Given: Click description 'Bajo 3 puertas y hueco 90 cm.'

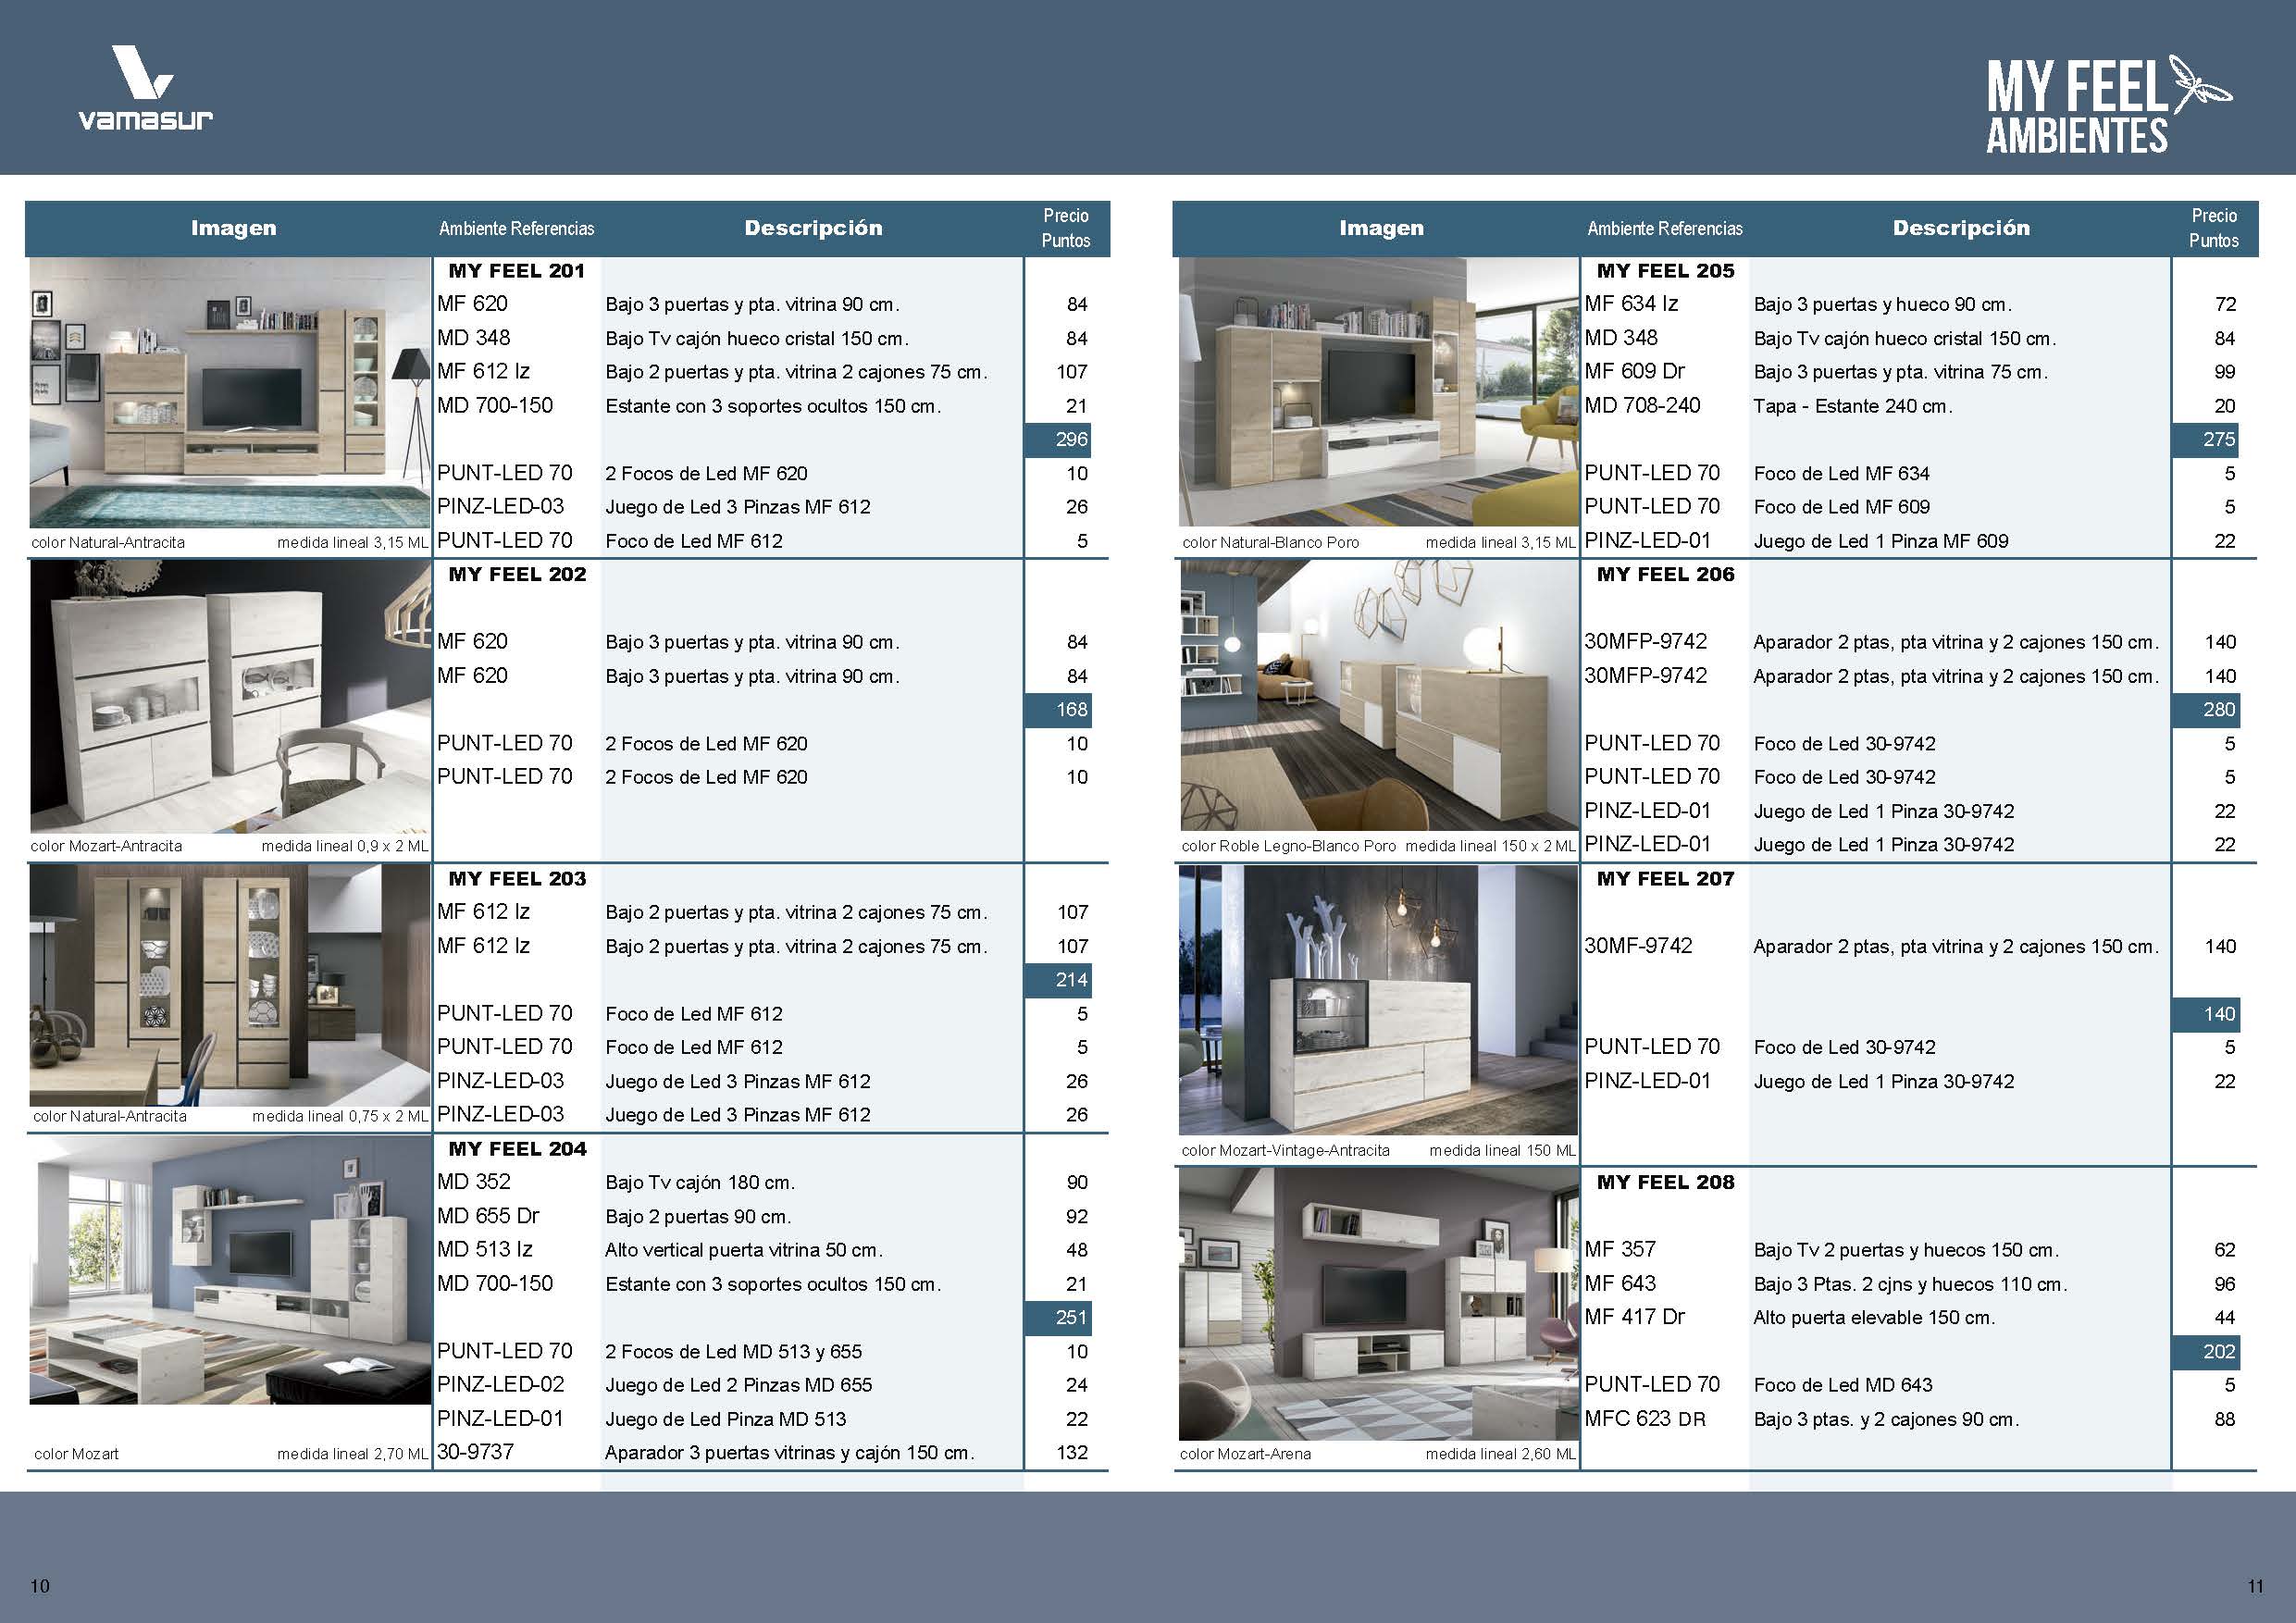Looking at the screenshot, I should click(x=1883, y=305).
